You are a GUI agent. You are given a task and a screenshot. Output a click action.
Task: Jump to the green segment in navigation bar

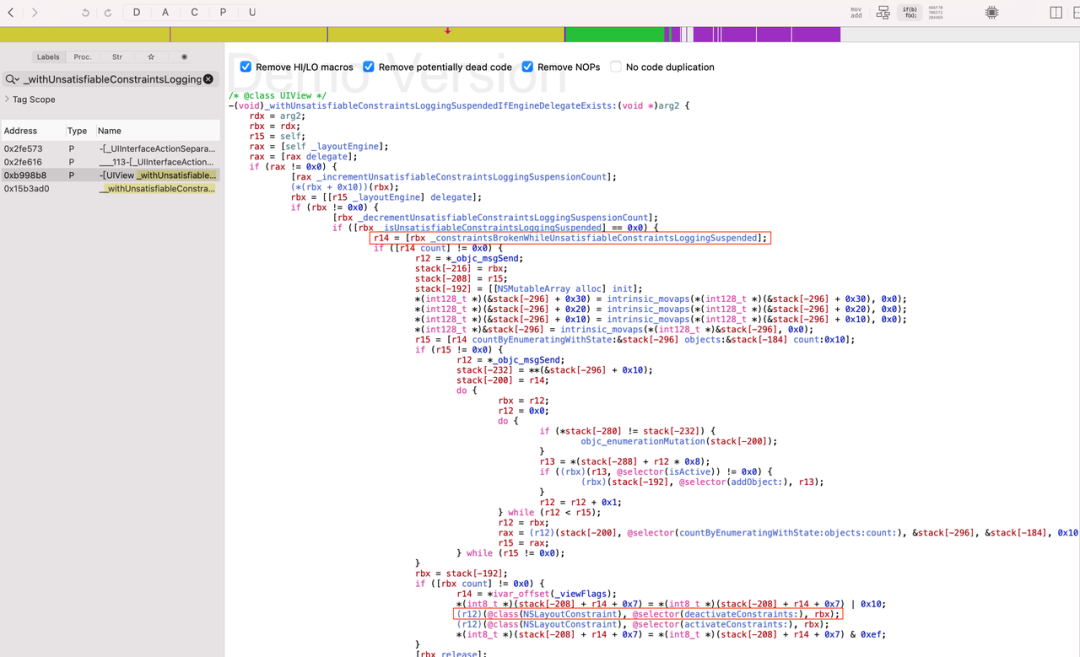point(614,34)
